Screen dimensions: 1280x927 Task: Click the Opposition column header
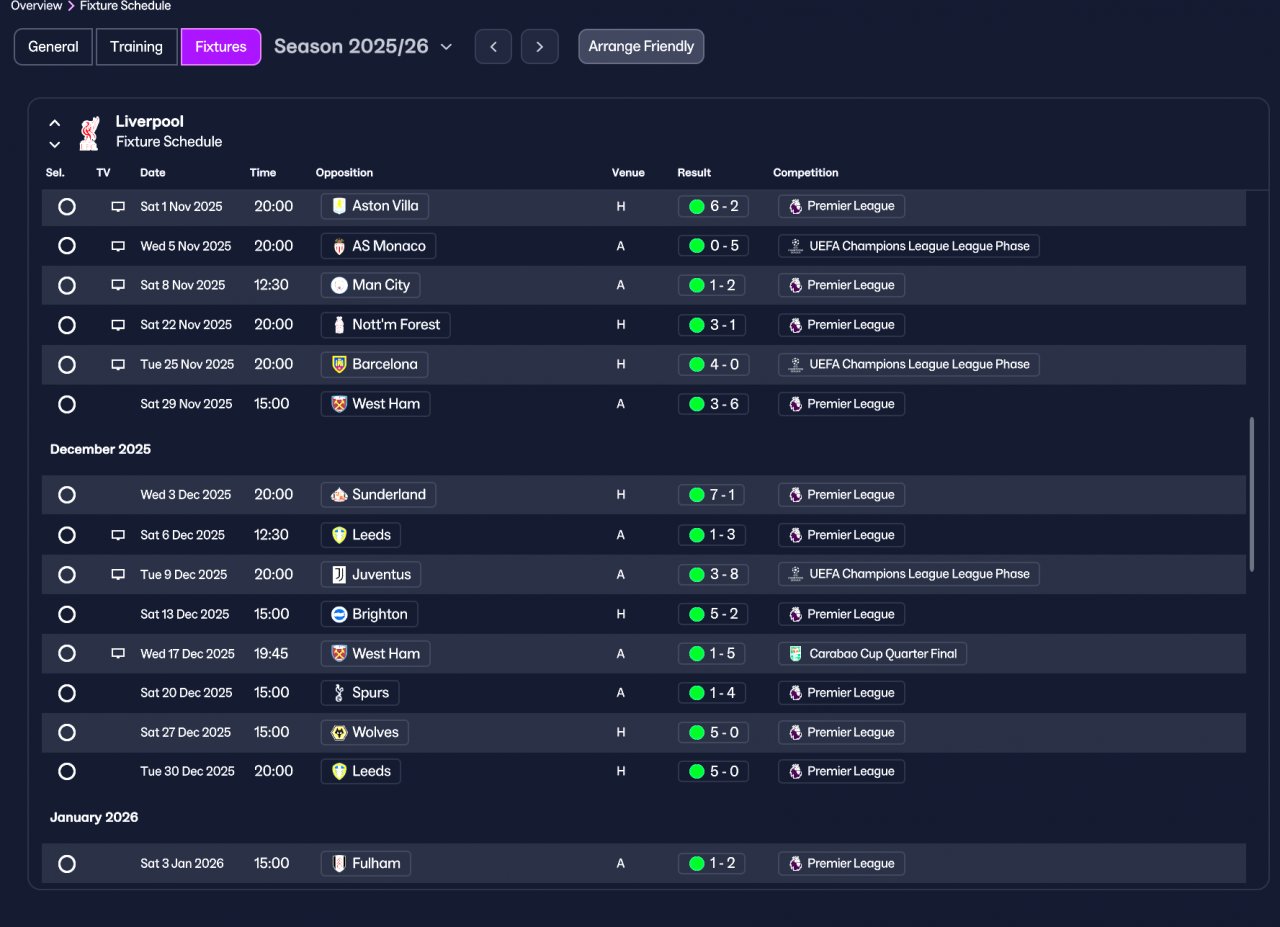[344, 173]
